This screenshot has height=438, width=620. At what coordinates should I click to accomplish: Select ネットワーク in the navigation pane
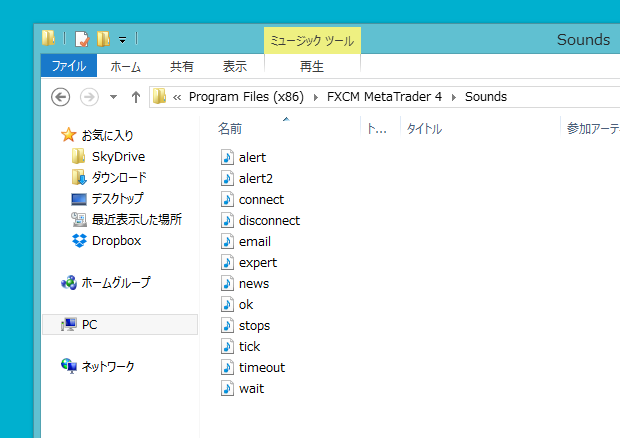pyautogui.click(x=108, y=366)
